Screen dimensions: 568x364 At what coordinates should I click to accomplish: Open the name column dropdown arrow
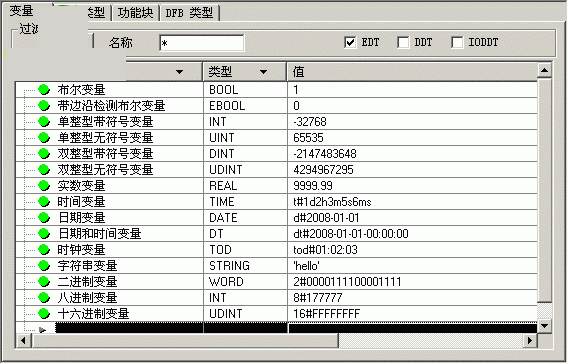coord(179,72)
